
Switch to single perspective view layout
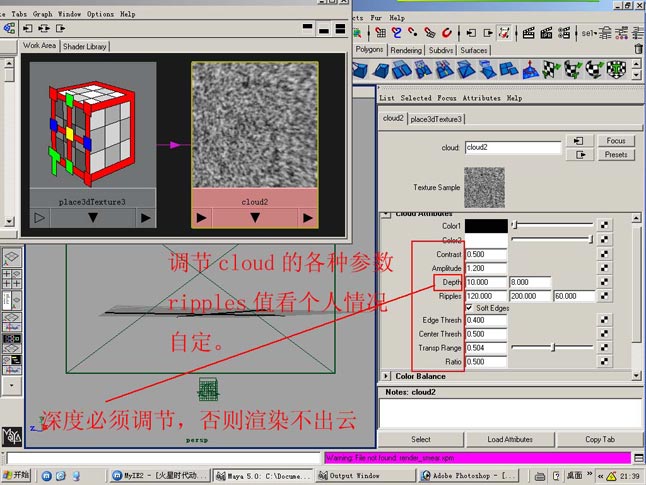[12, 256]
